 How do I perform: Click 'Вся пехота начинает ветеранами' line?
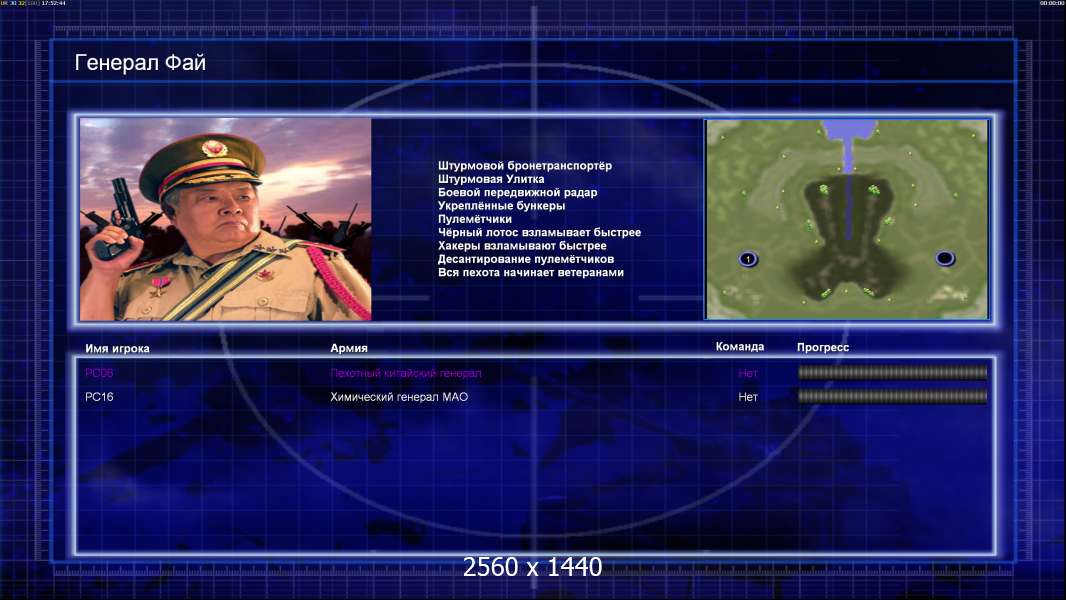[x=530, y=272]
